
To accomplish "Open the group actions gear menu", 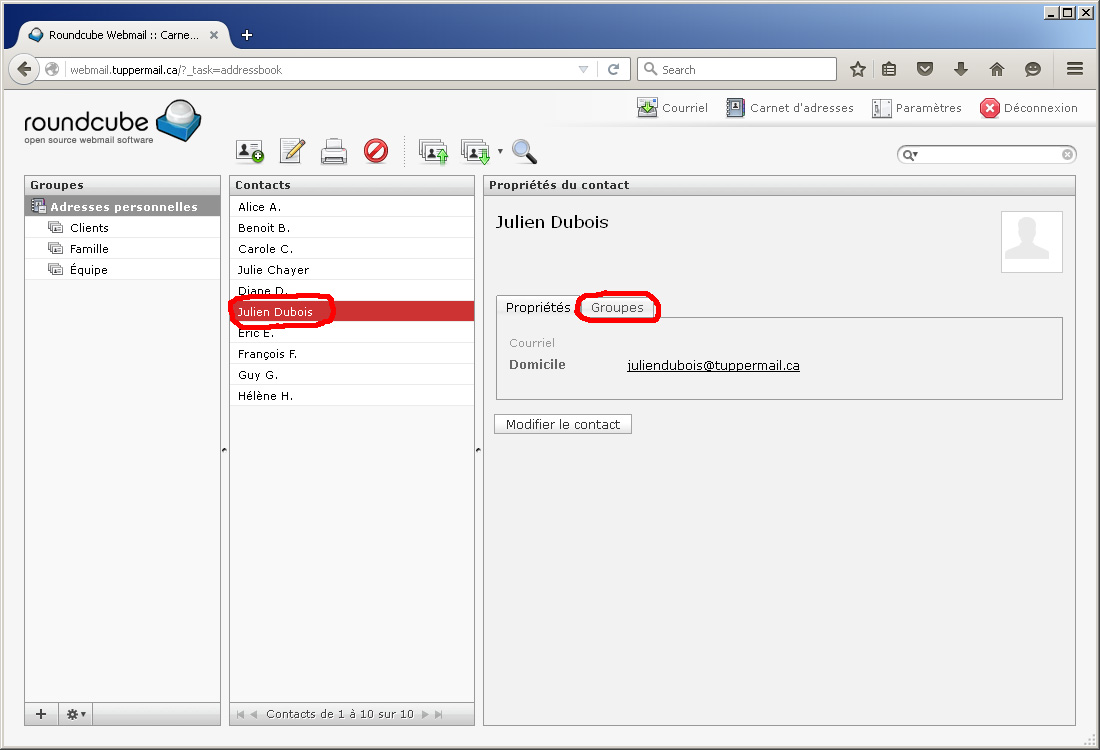I will click(76, 714).
